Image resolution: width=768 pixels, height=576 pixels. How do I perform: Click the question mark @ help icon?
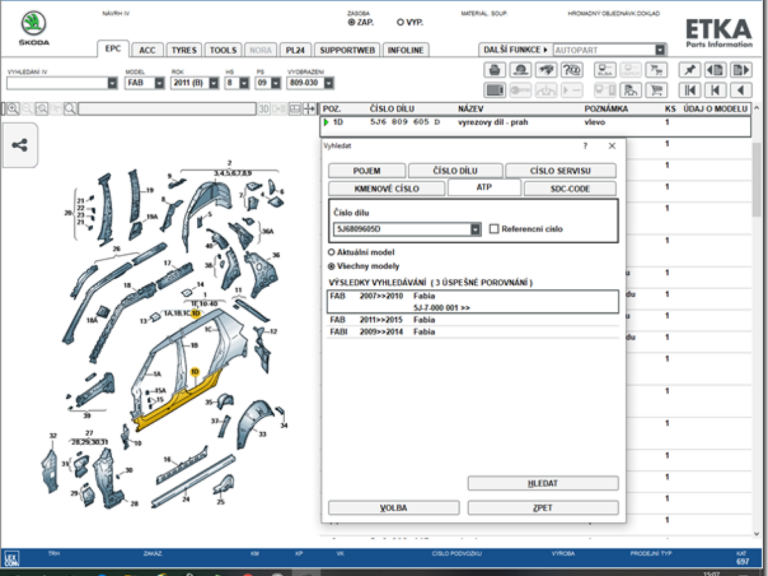(572, 70)
